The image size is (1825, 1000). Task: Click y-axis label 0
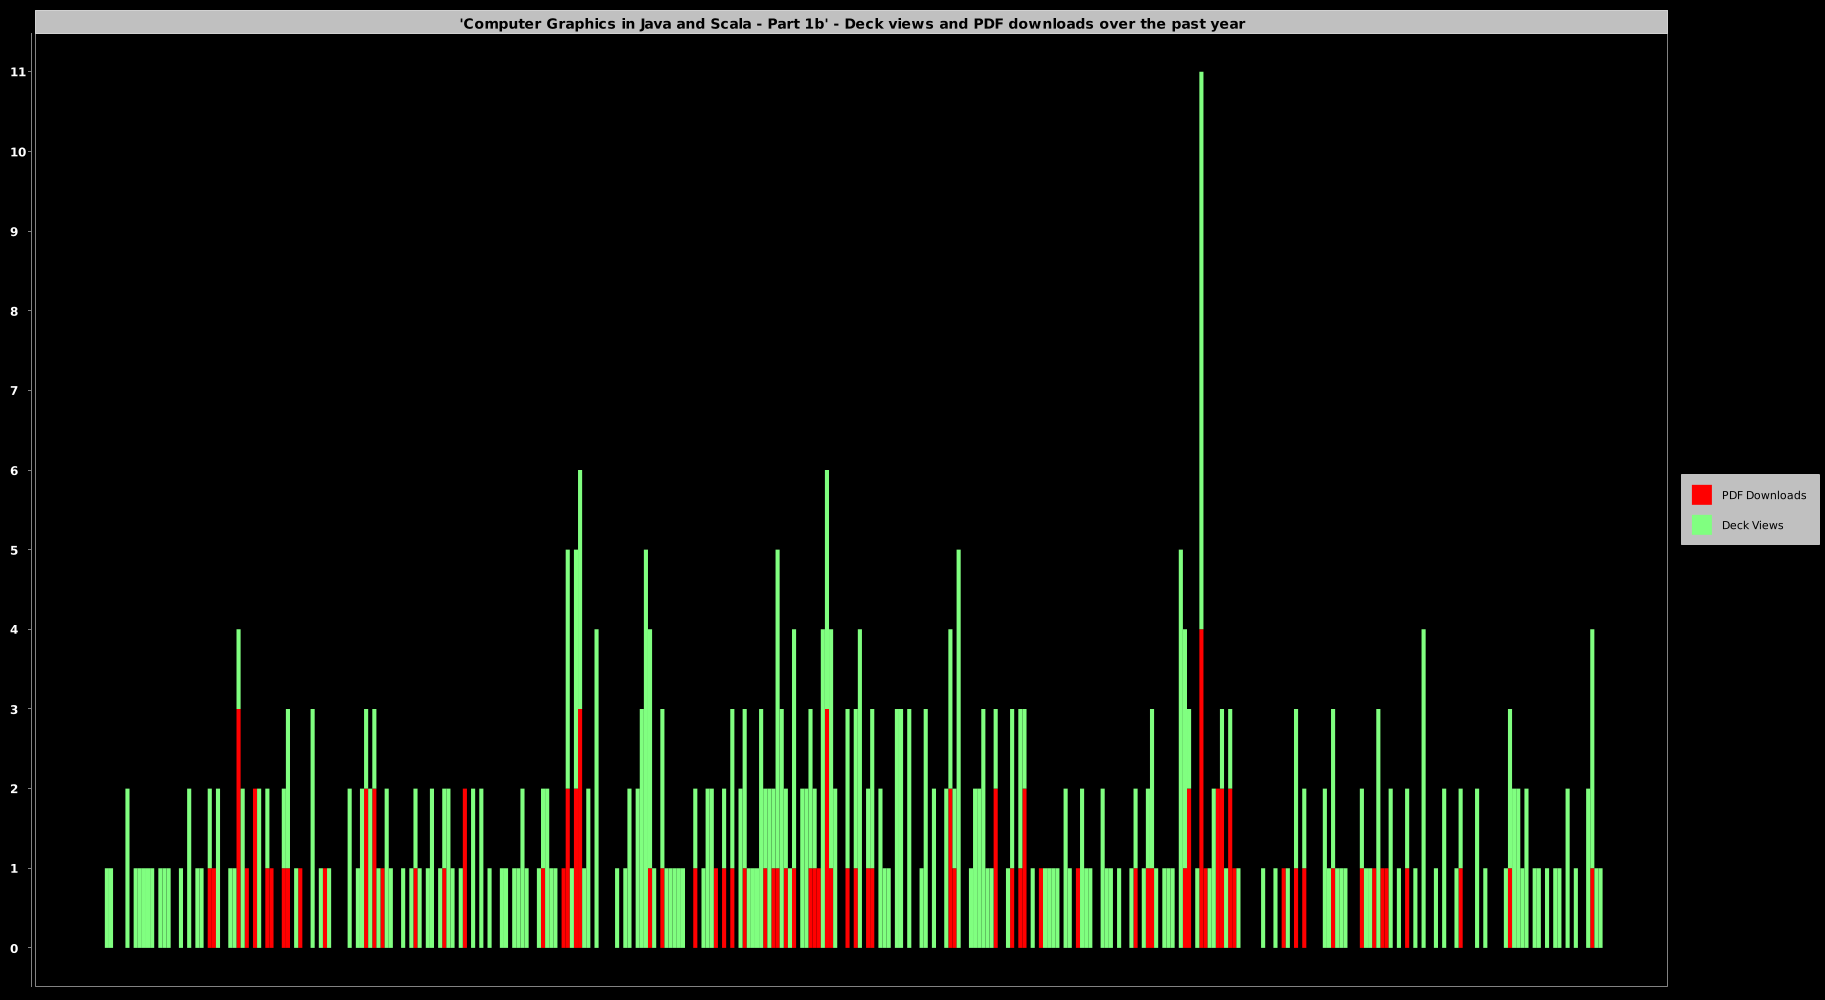point(14,948)
